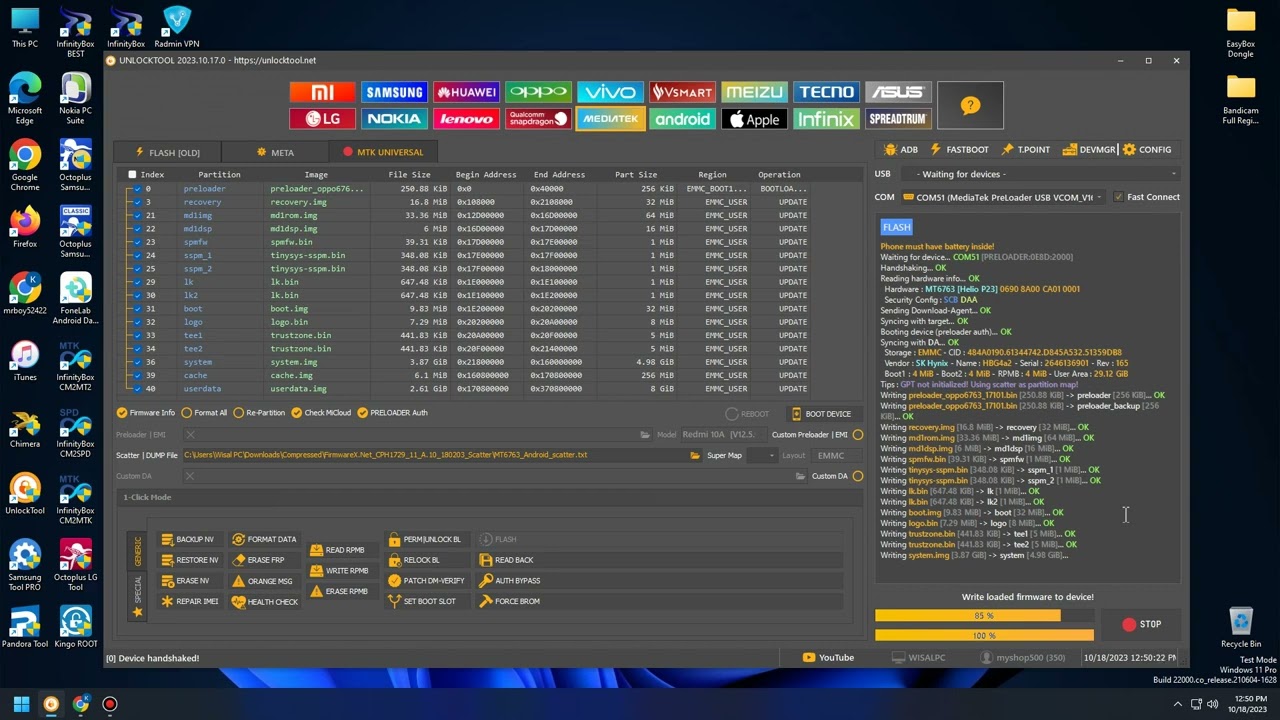Open the FASTBOOT tab
This screenshot has height=720, width=1280.
pyautogui.click(x=959, y=150)
